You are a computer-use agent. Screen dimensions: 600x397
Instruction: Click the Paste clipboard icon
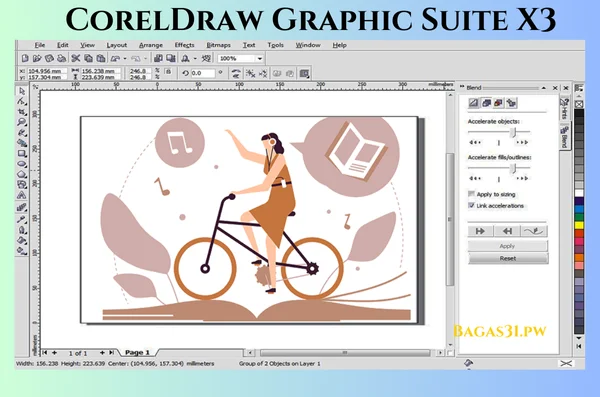pos(101,58)
